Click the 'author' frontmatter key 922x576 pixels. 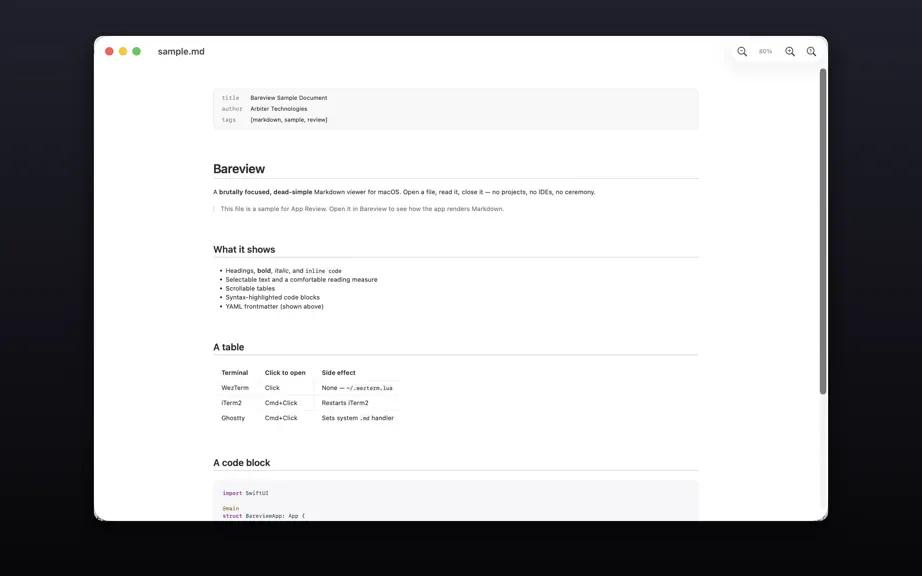click(232, 109)
